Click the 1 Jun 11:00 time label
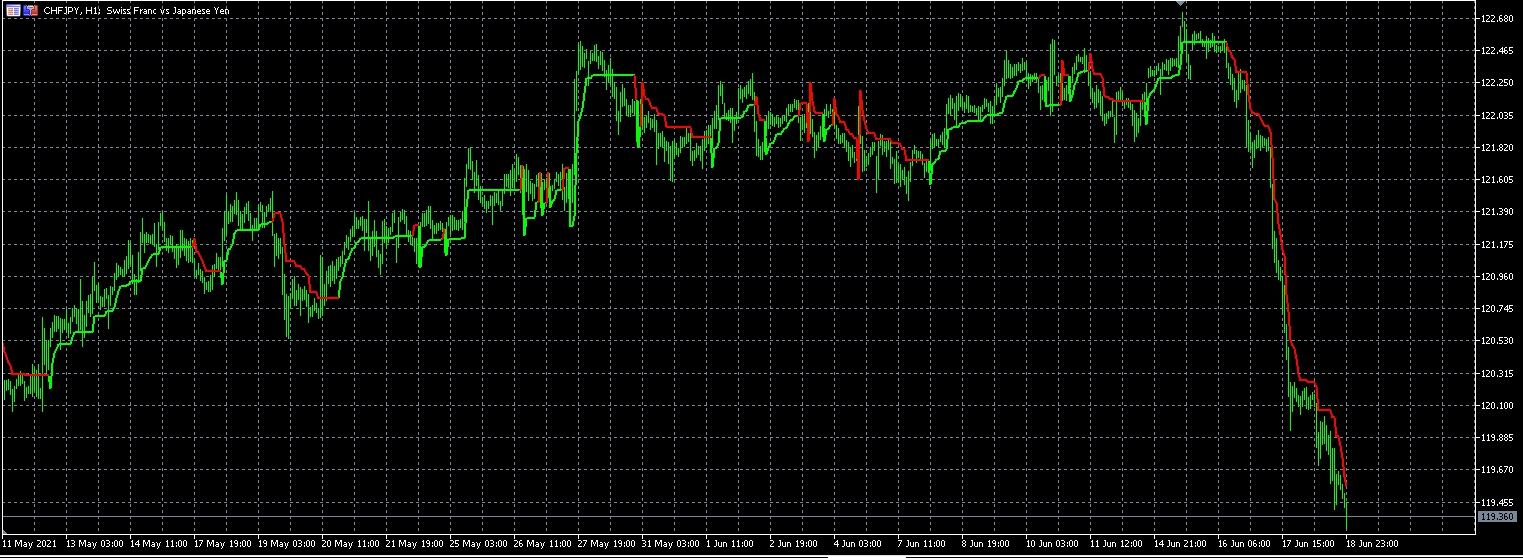 [x=730, y=543]
